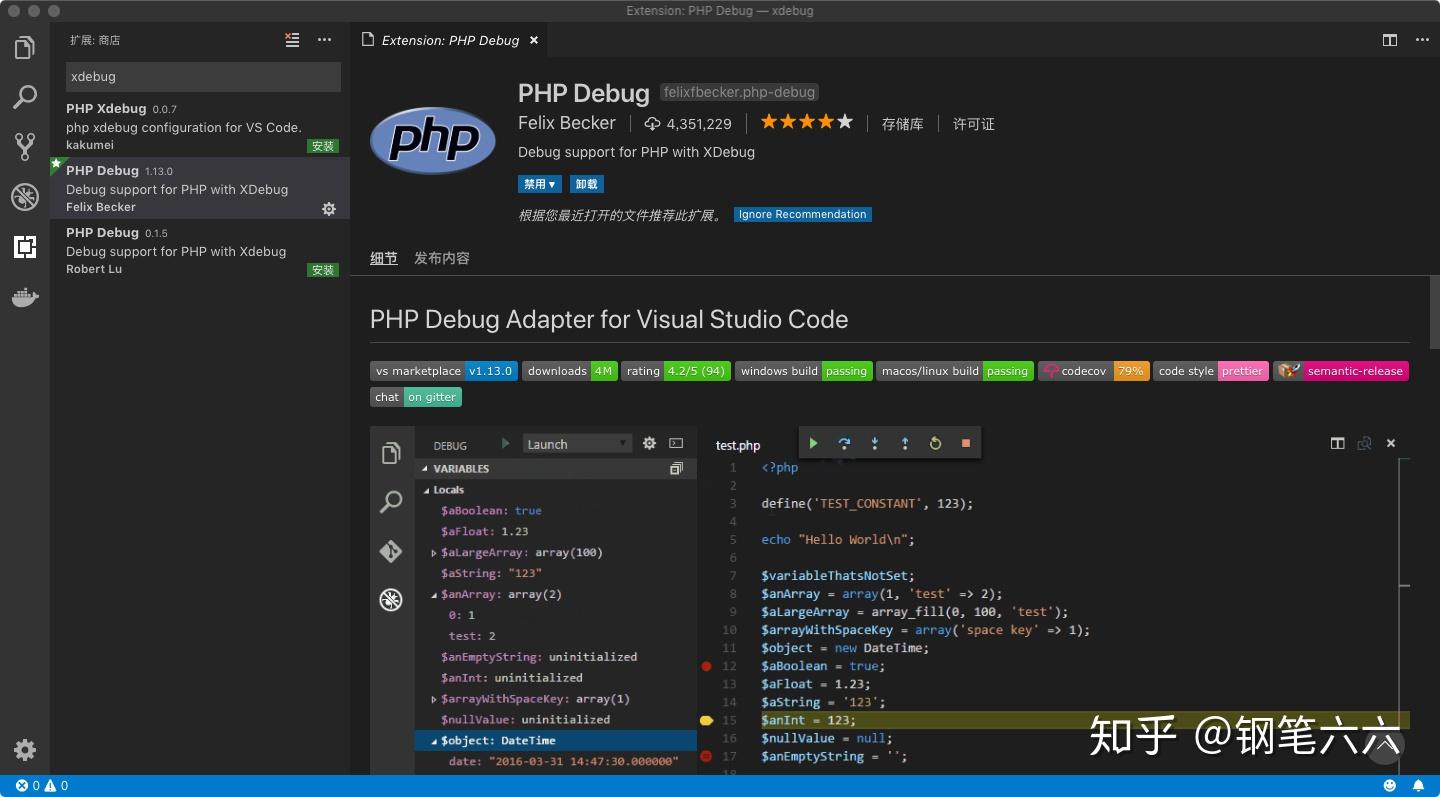The height and width of the screenshot is (797, 1440).
Task: Click the semantic-release badge
Action: click(1341, 371)
